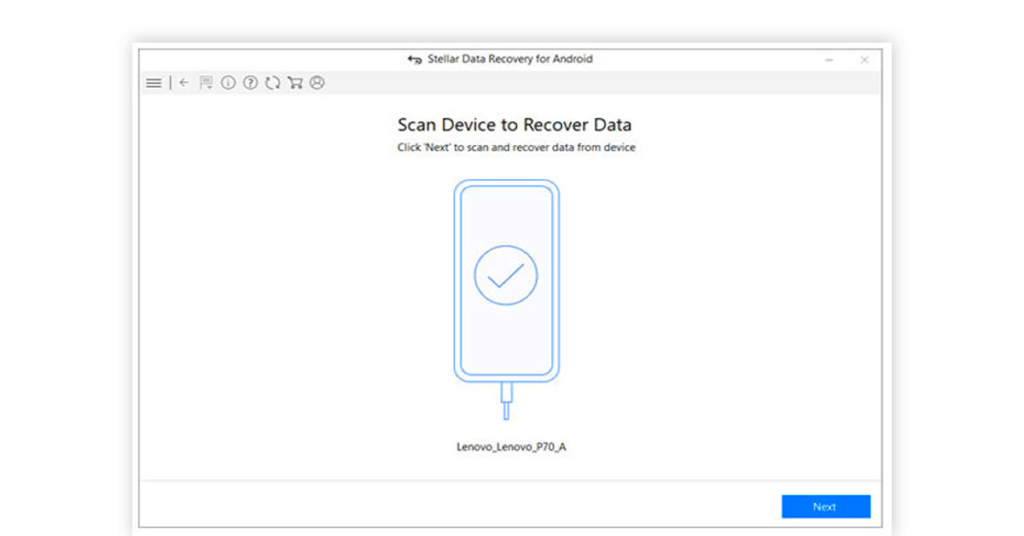The image size is (1024, 536).
Task: Click the checkmark circle on the phone
Action: pos(506,275)
